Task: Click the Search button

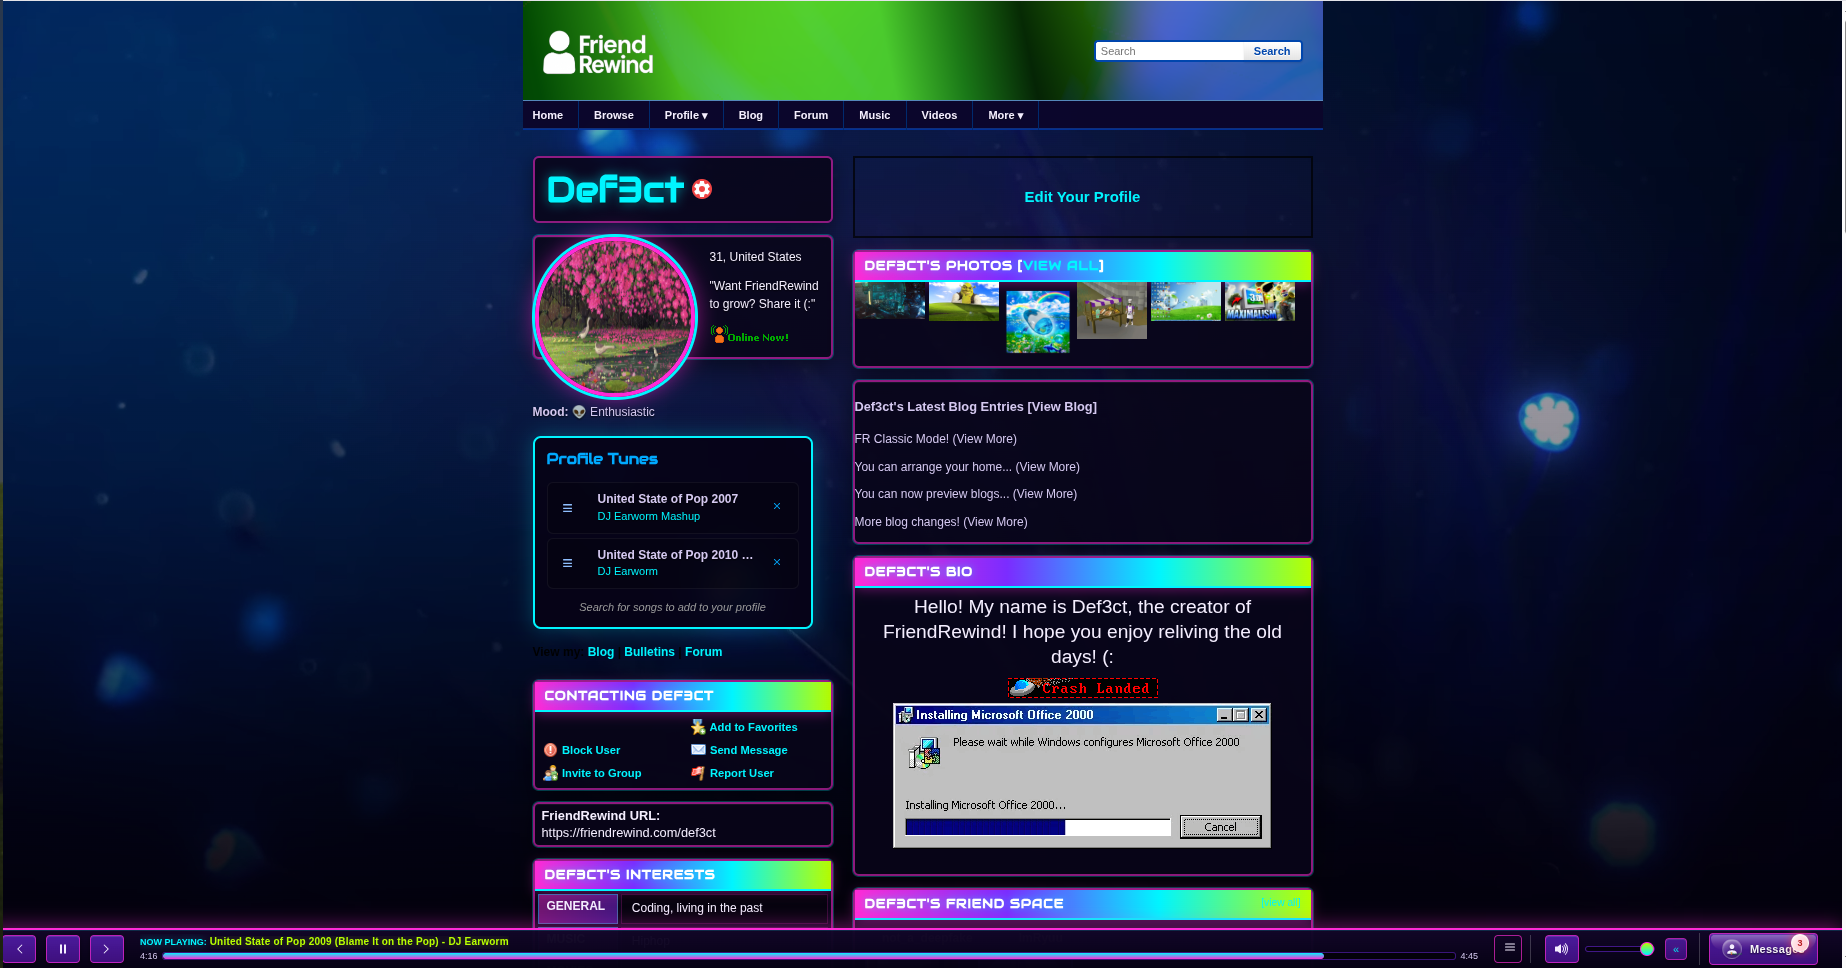Action: click(1272, 51)
